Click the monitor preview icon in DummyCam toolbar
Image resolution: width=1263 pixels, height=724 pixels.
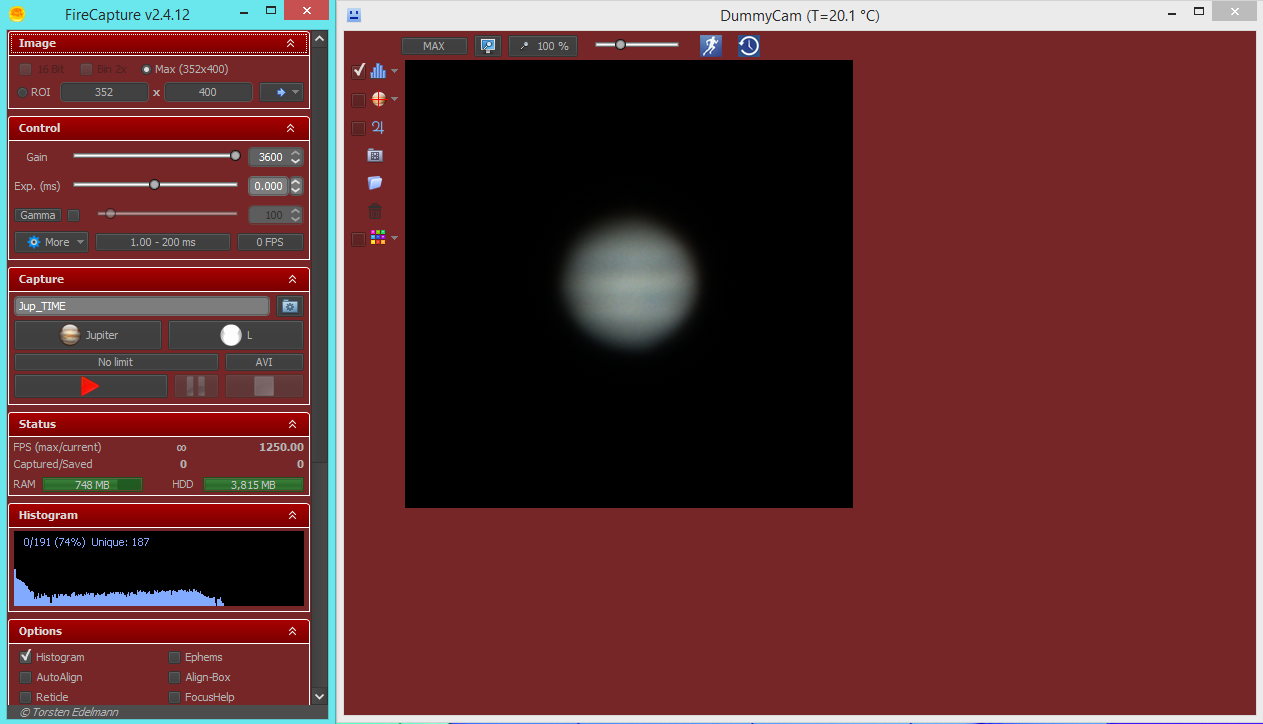pyautogui.click(x=488, y=46)
